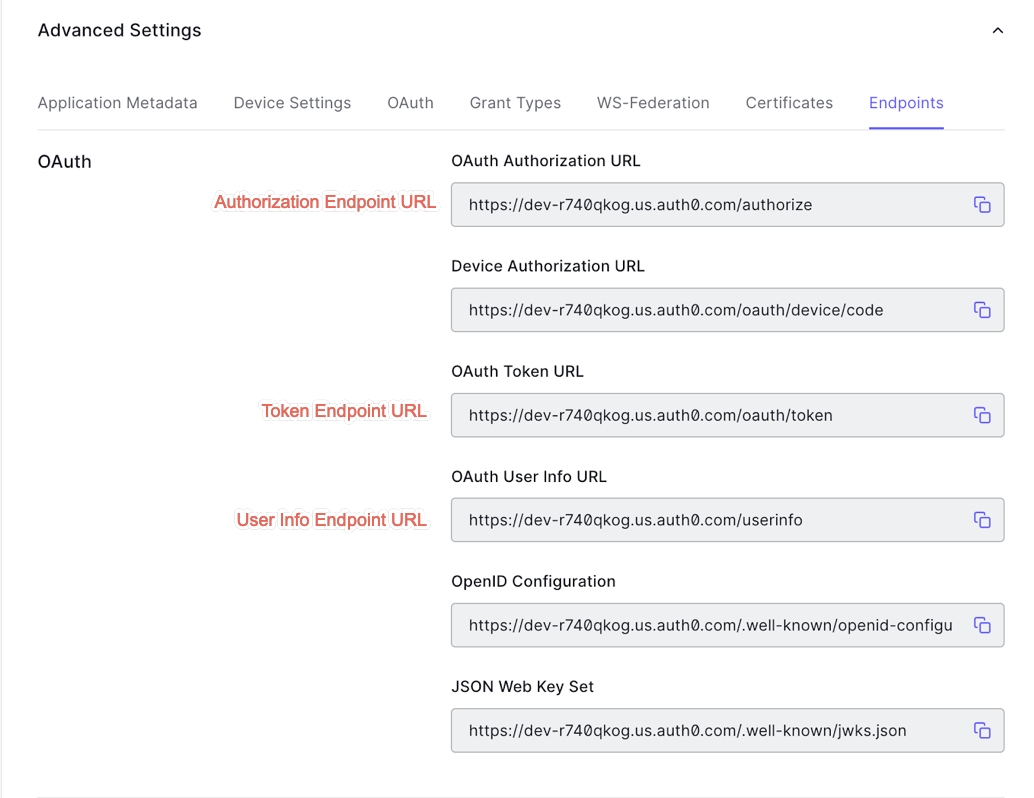Viewport: 1034px width, 798px height.
Task: Click the Advanced Settings heading
Action: click(x=119, y=30)
